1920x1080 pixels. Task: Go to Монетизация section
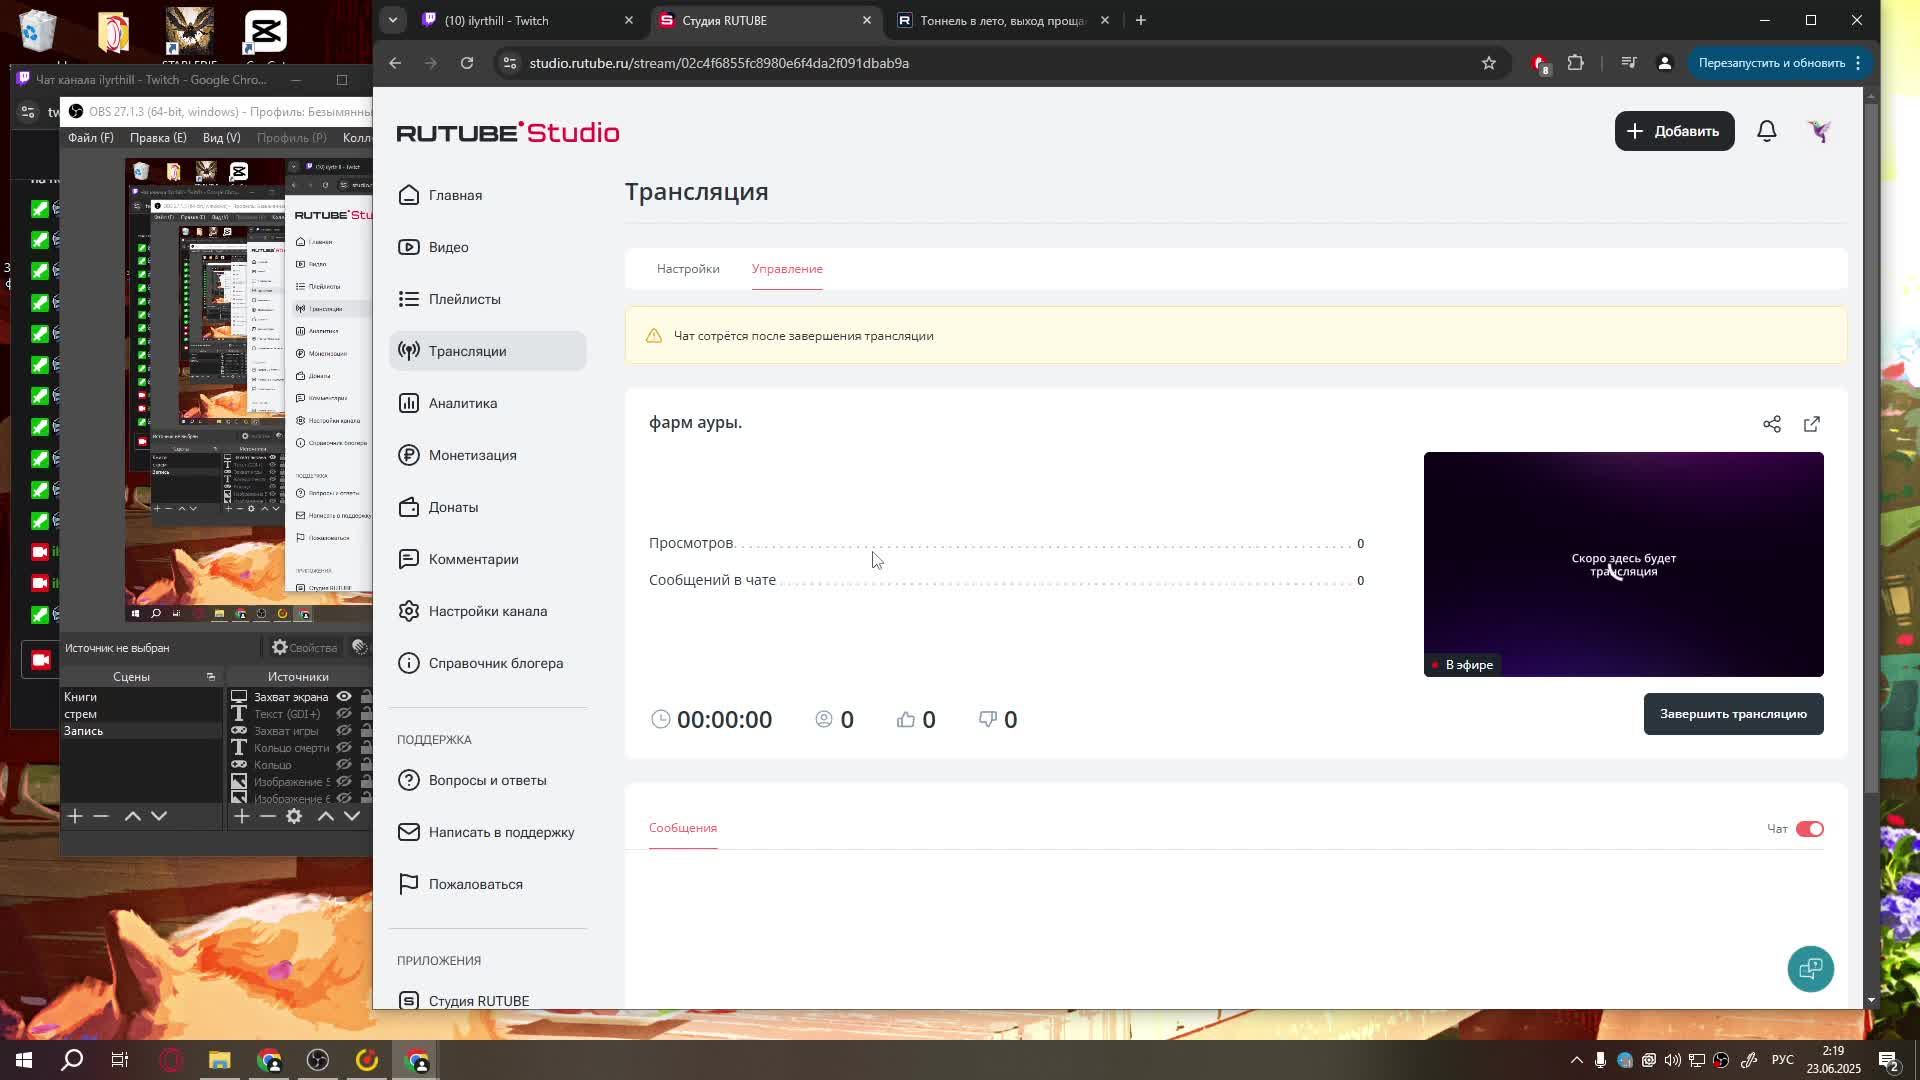click(472, 455)
